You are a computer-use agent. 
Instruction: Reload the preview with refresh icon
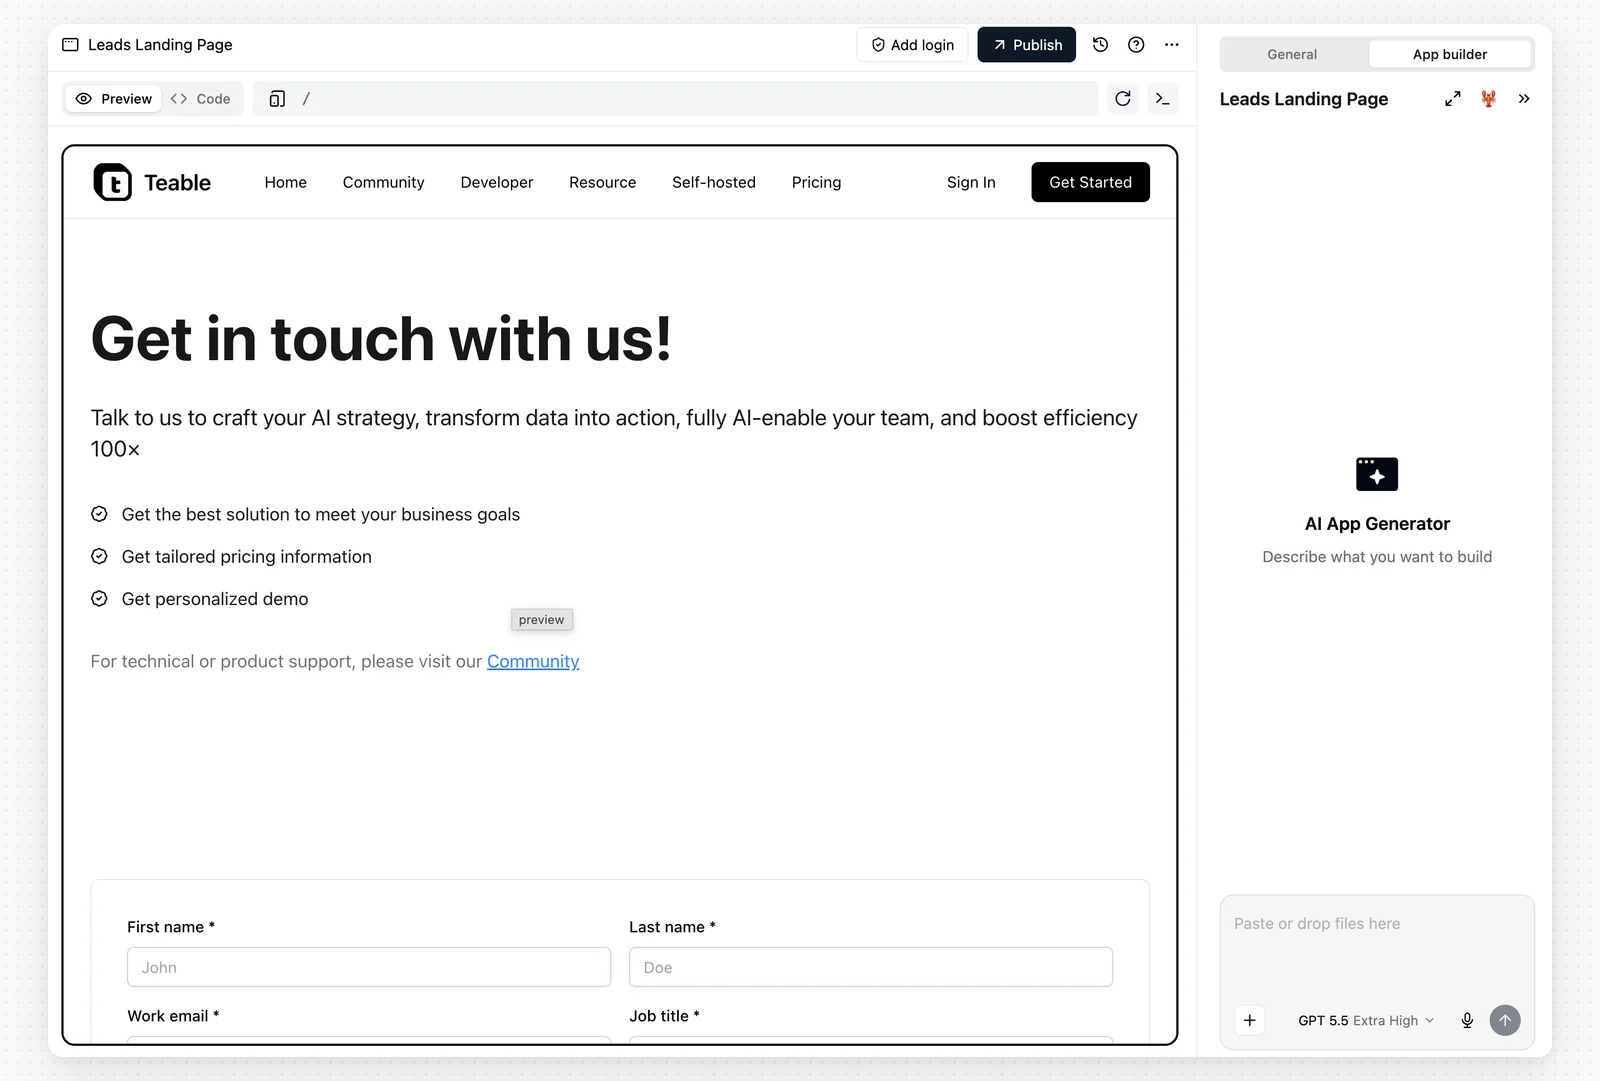pos(1123,99)
